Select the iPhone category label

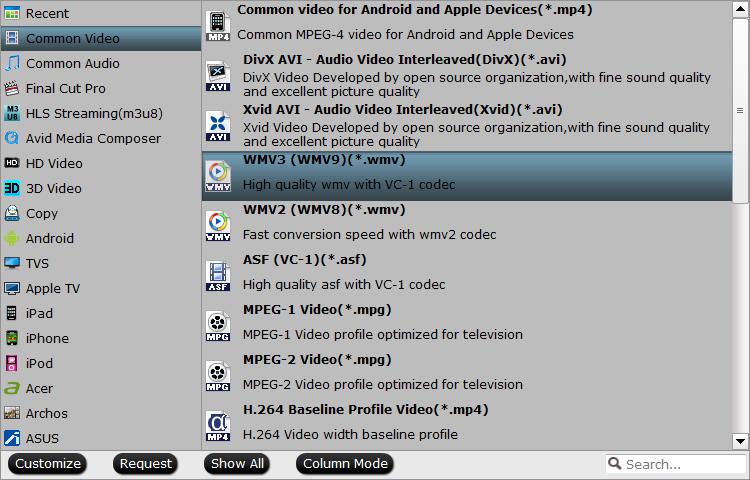(47, 338)
